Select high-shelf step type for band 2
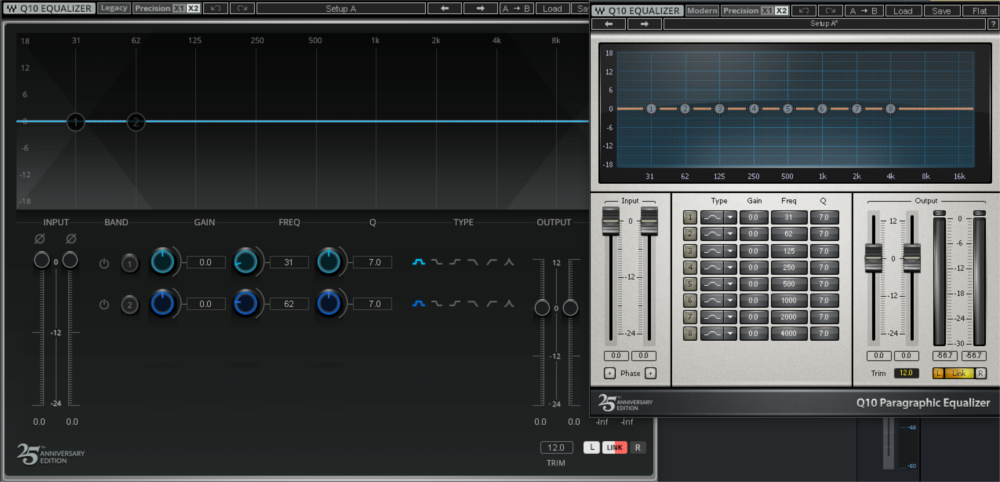 (x=455, y=303)
